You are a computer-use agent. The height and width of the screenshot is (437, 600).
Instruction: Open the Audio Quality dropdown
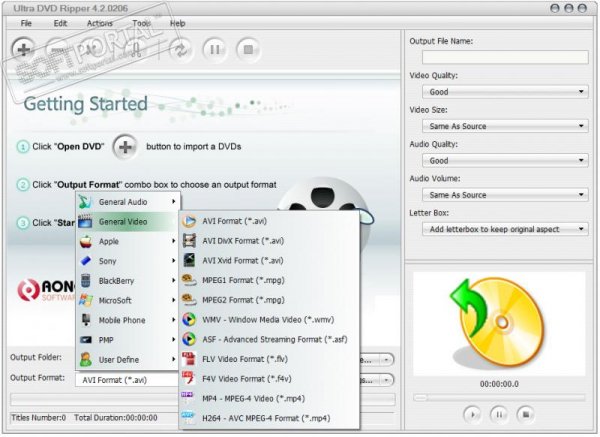505,160
